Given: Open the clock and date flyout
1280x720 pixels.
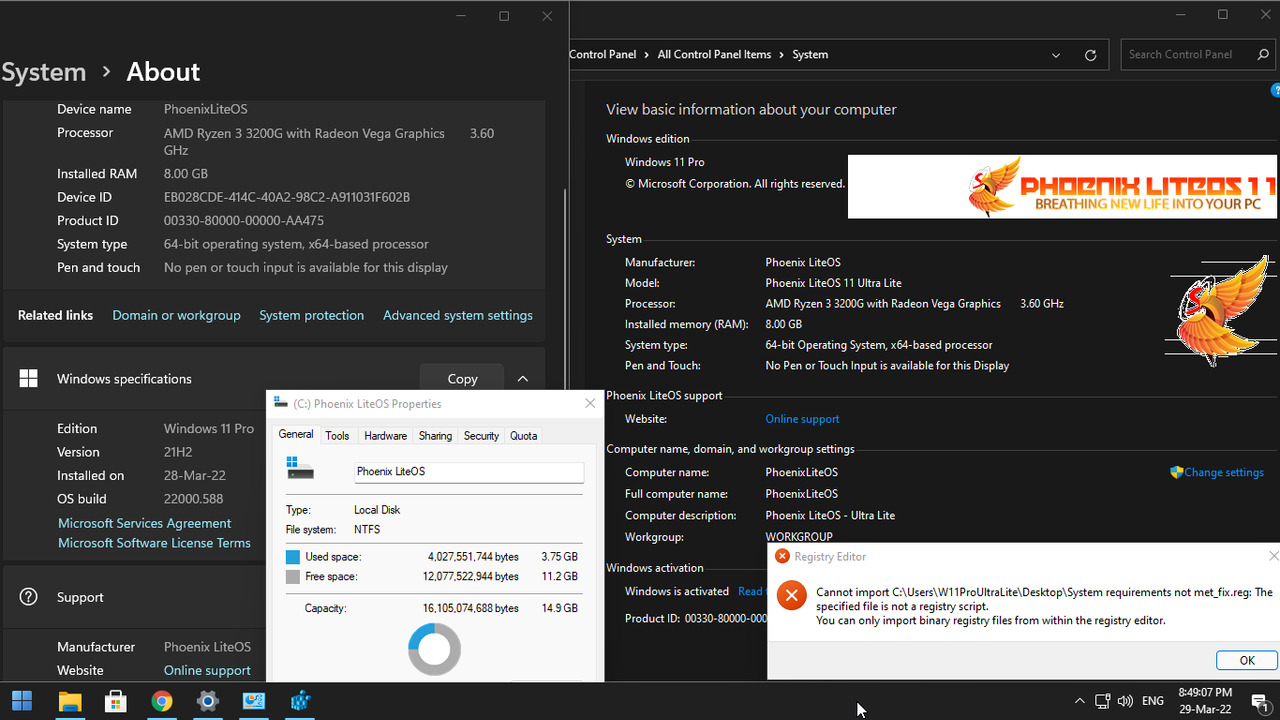Looking at the screenshot, I should pos(1204,700).
